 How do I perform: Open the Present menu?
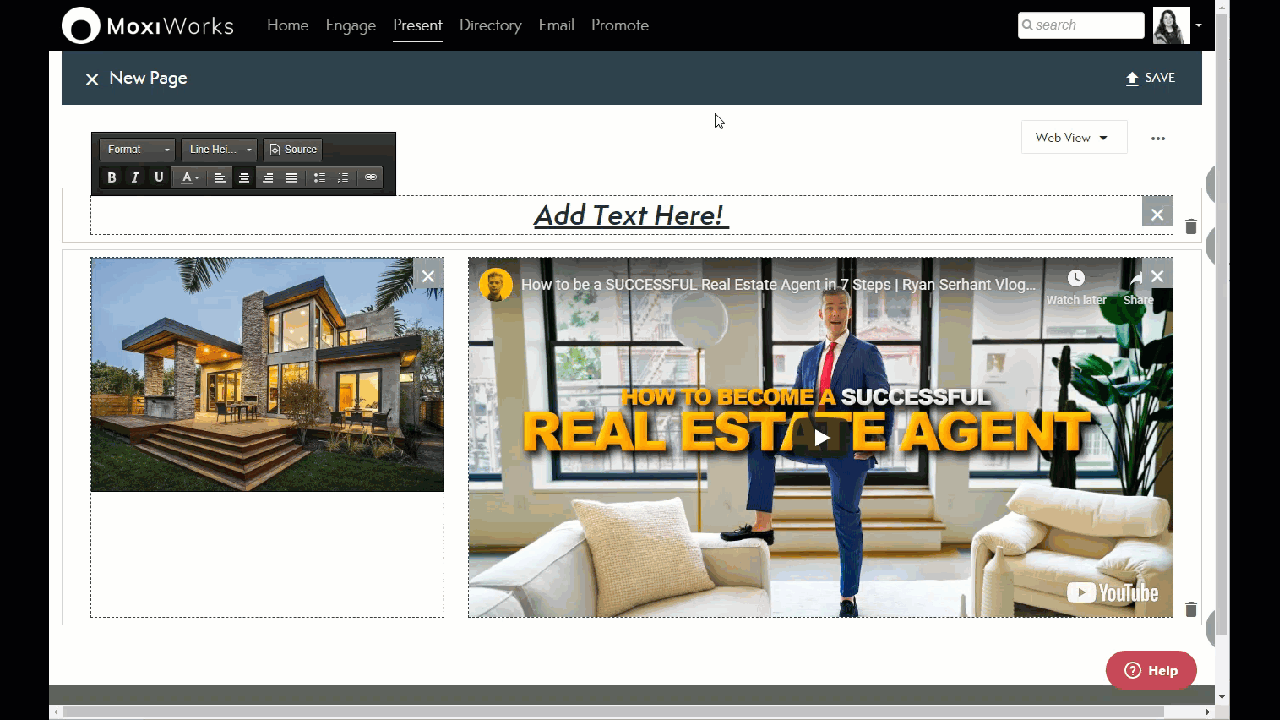pos(418,25)
